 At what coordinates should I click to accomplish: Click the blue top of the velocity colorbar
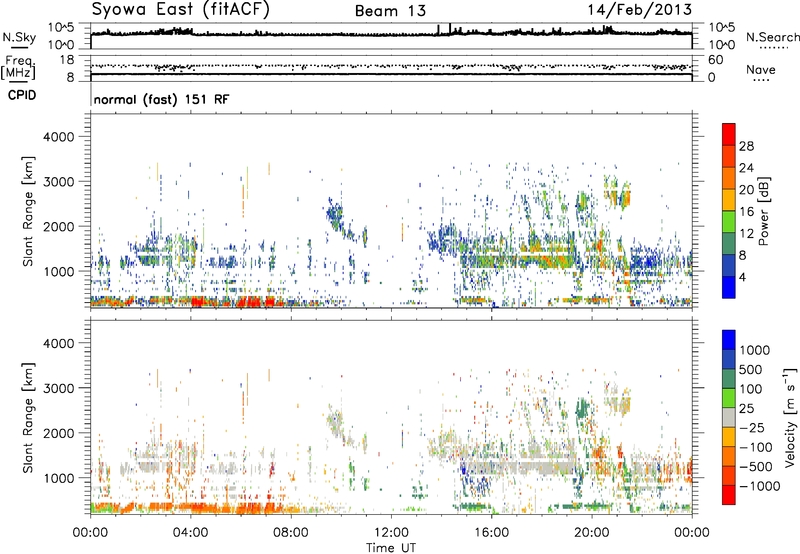729,340
